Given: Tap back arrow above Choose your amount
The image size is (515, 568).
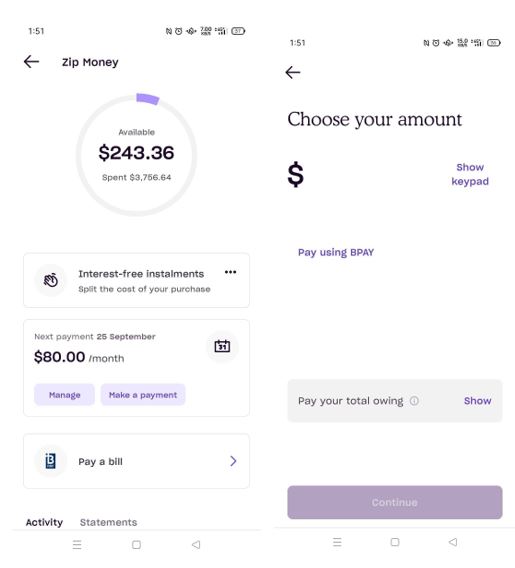Looking at the screenshot, I should click(x=293, y=72).
